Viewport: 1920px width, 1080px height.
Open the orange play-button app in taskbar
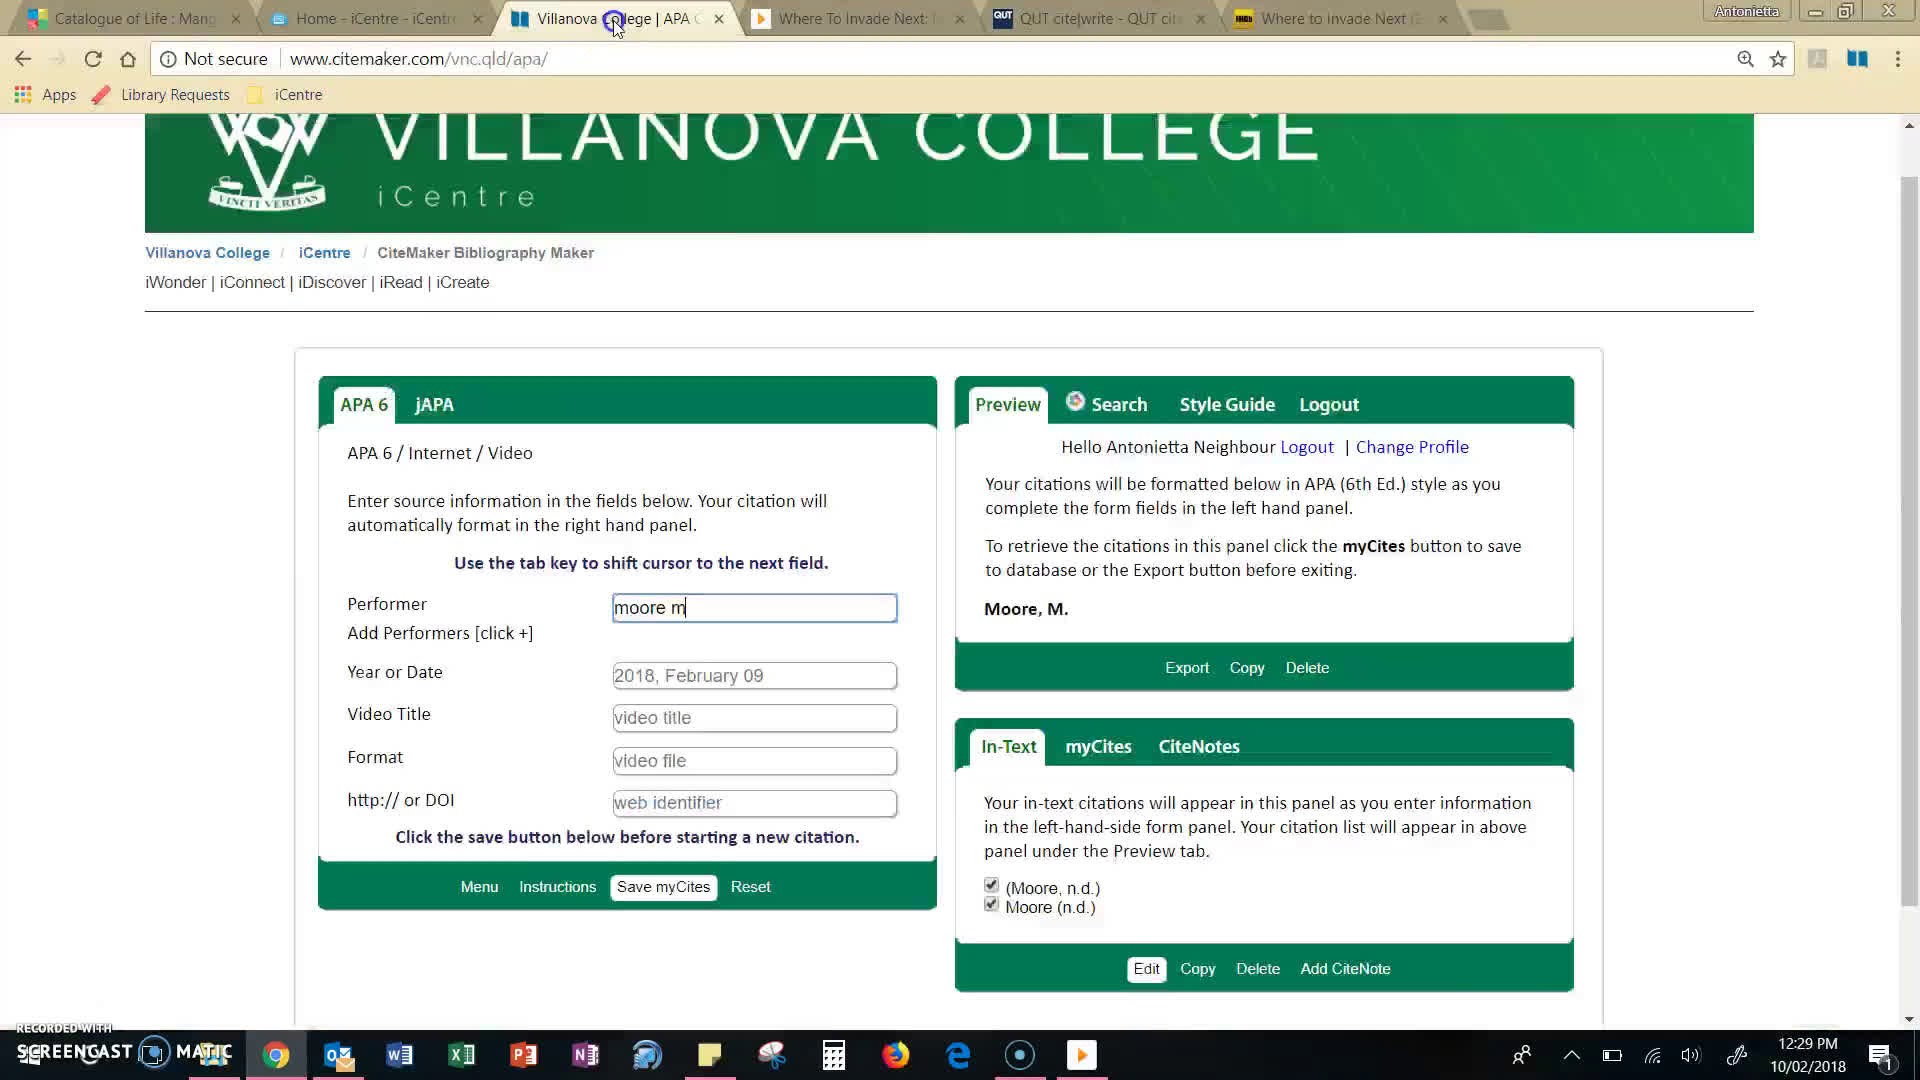coord(1081,1055)
